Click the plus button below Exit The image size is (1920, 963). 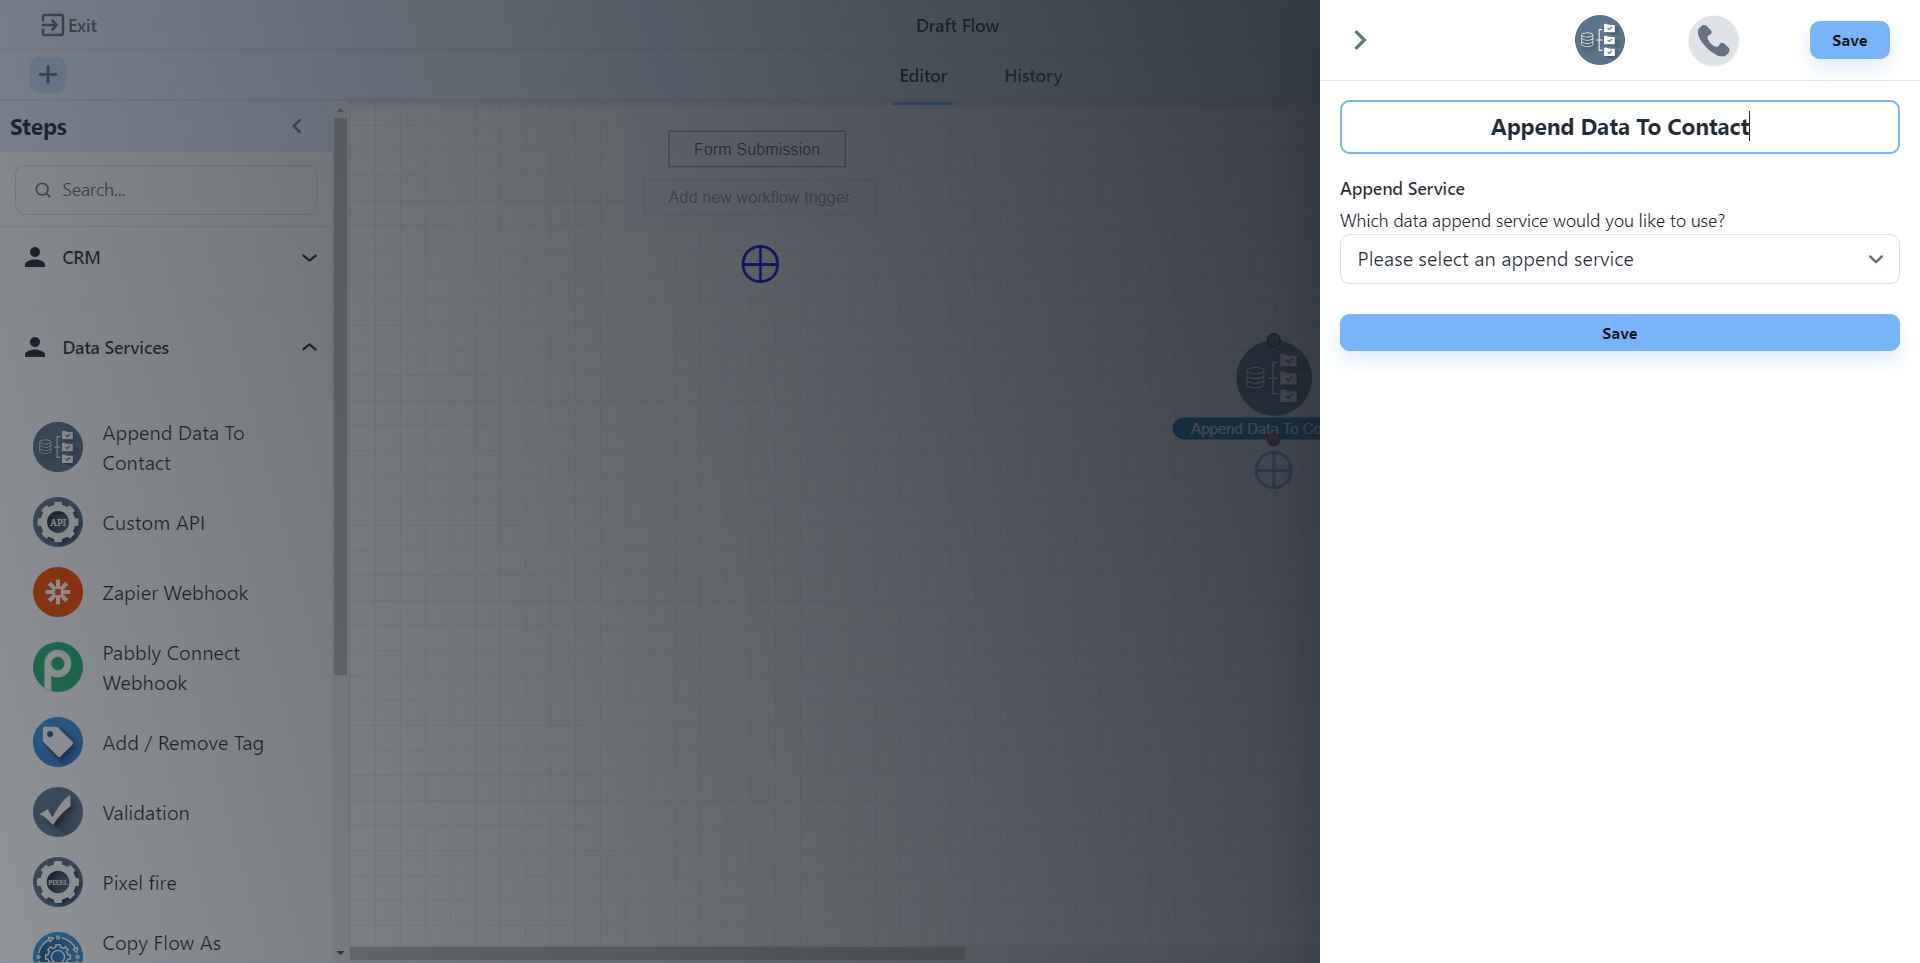[x=48, y=75]
